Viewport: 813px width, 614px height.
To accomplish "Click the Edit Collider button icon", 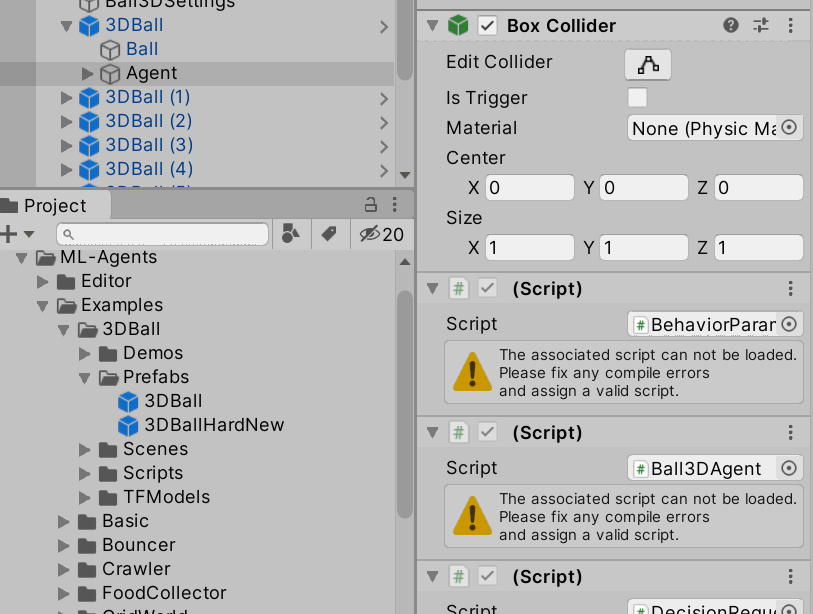I will coord(648,65).
